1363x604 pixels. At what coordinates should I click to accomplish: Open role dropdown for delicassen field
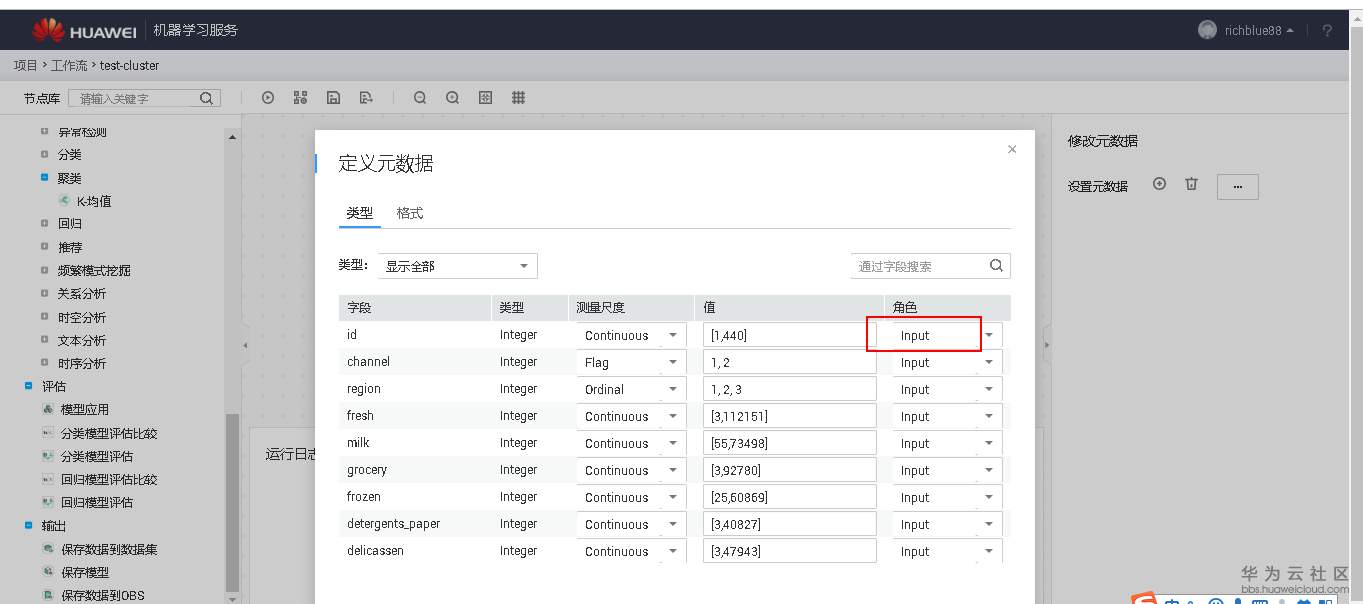tap(947, 551)
